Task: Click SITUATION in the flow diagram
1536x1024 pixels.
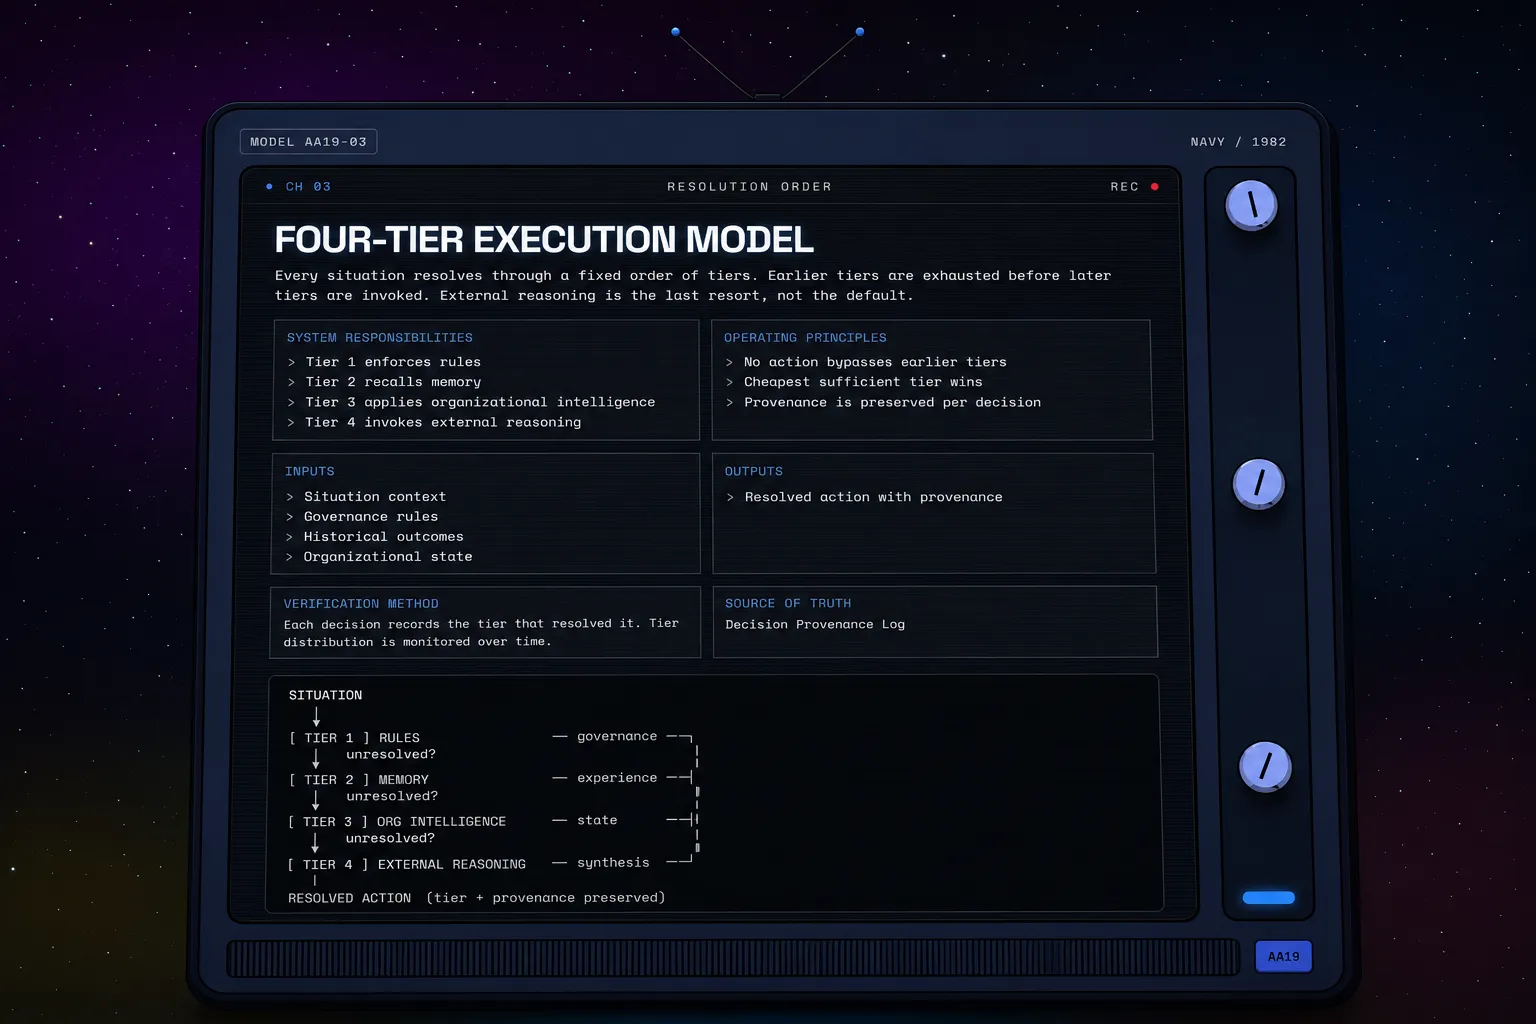Action: [325, 695]
